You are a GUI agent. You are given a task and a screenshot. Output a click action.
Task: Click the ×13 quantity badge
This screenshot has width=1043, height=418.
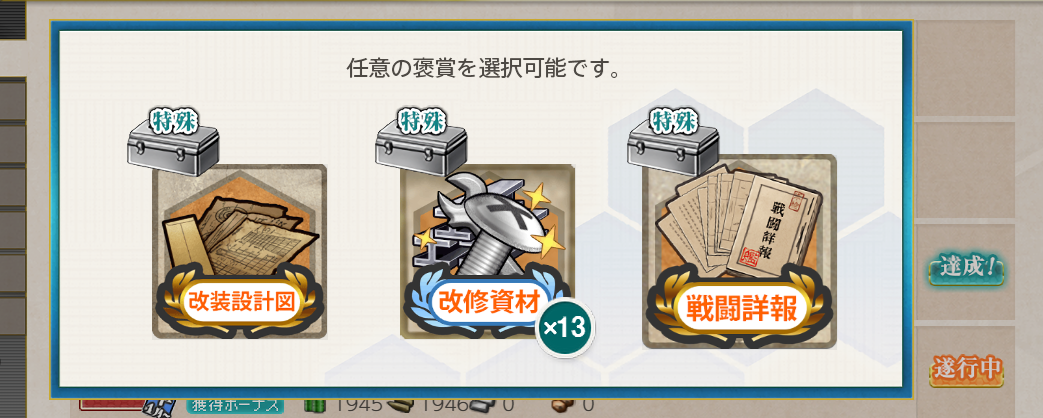[x=565, y=327]
